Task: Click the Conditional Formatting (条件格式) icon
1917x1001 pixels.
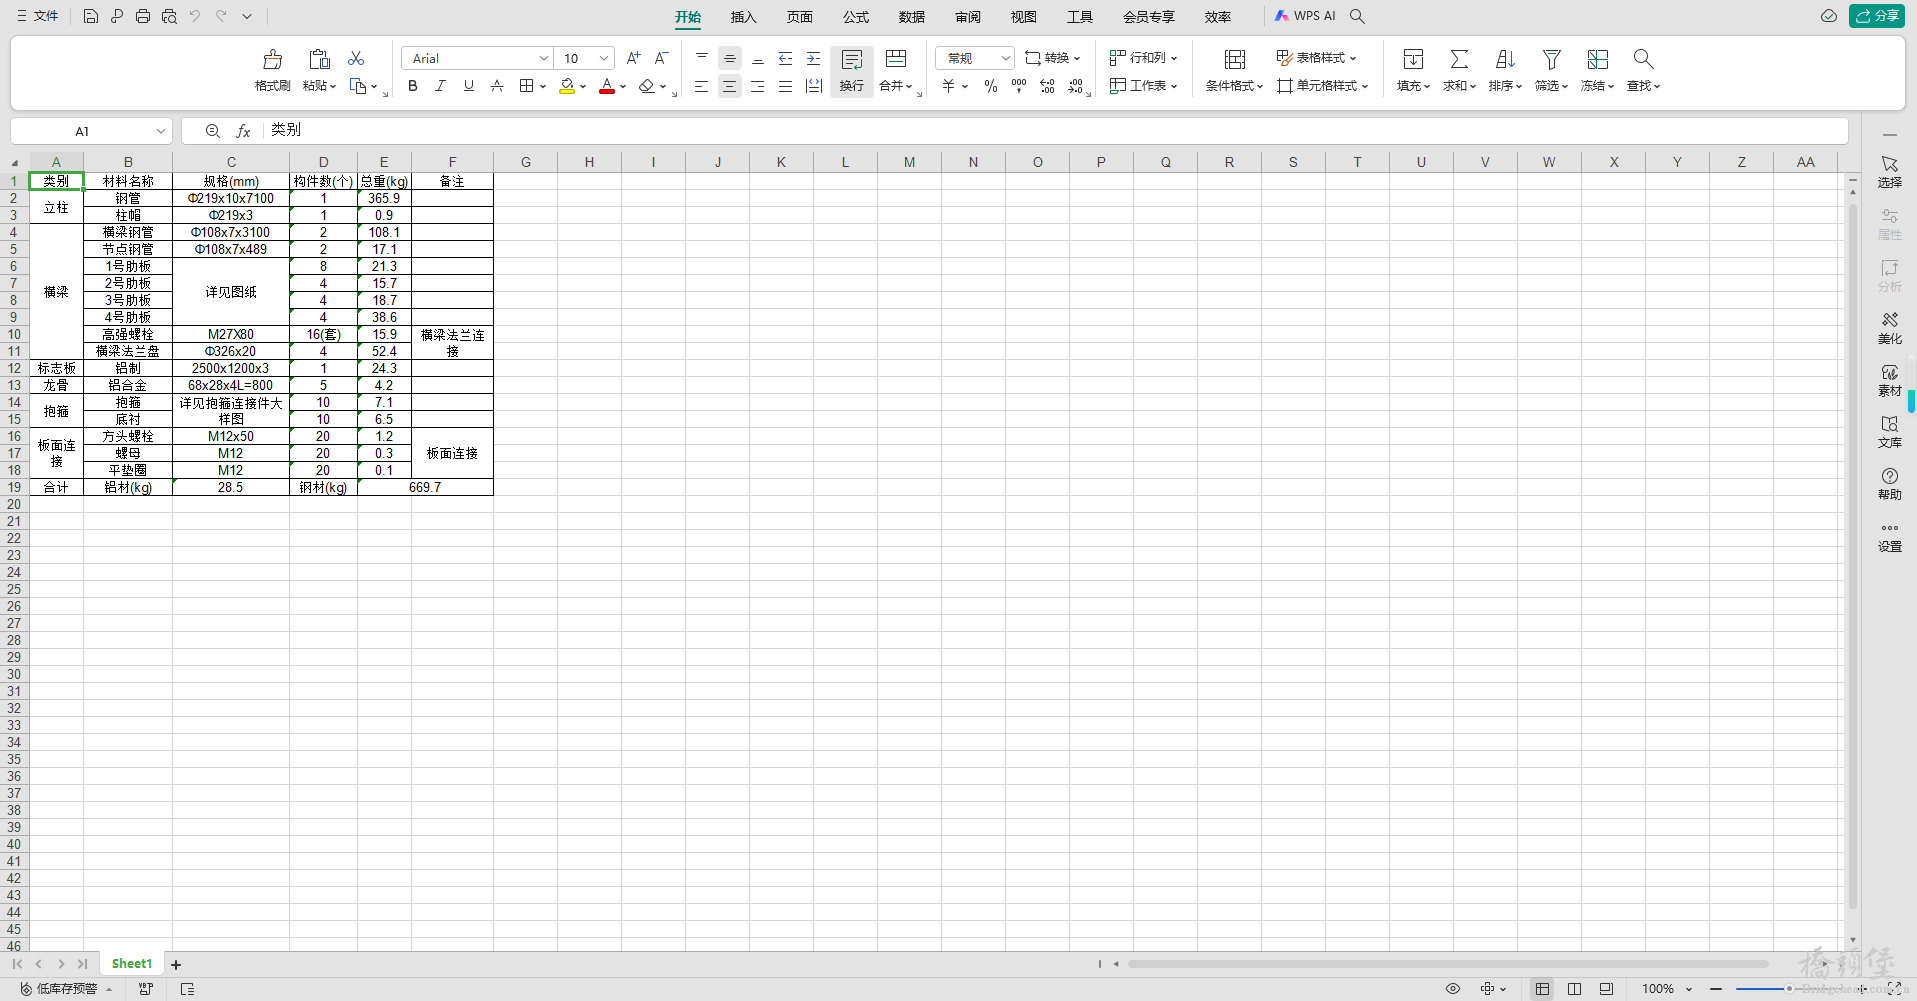Action: click(1234, 59)
